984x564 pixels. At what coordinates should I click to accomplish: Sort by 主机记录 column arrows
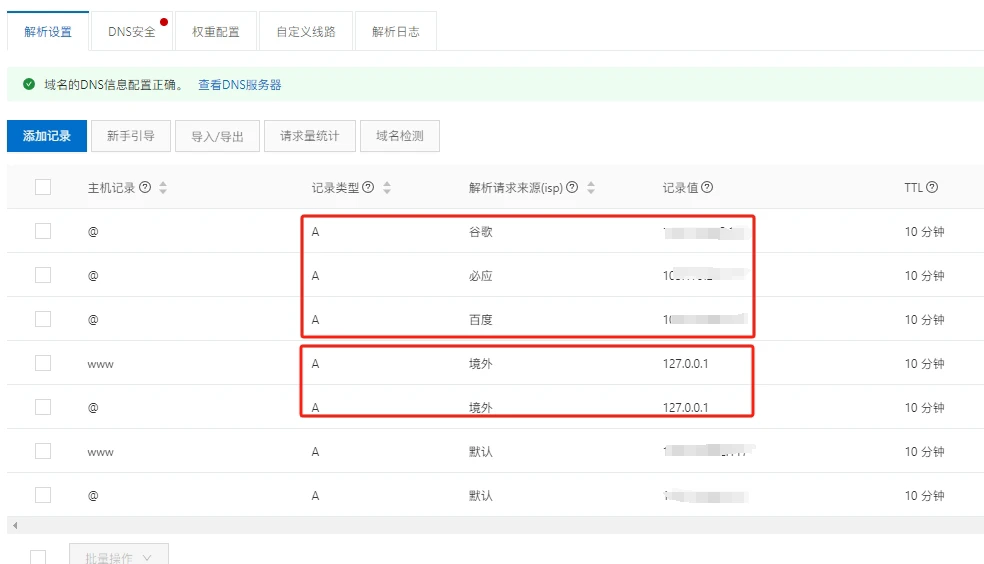click(x=163, y=188)
